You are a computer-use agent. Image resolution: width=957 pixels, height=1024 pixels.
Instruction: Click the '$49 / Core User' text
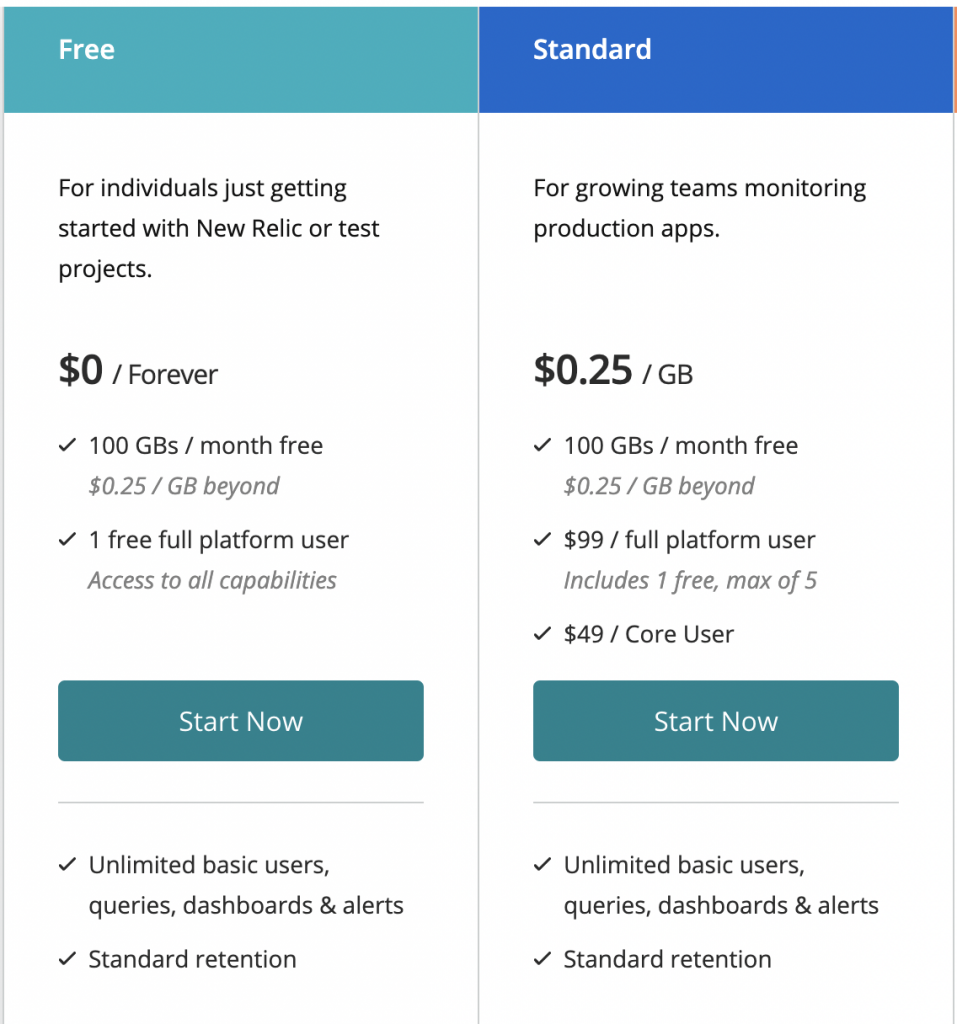[x=649, y=634]
